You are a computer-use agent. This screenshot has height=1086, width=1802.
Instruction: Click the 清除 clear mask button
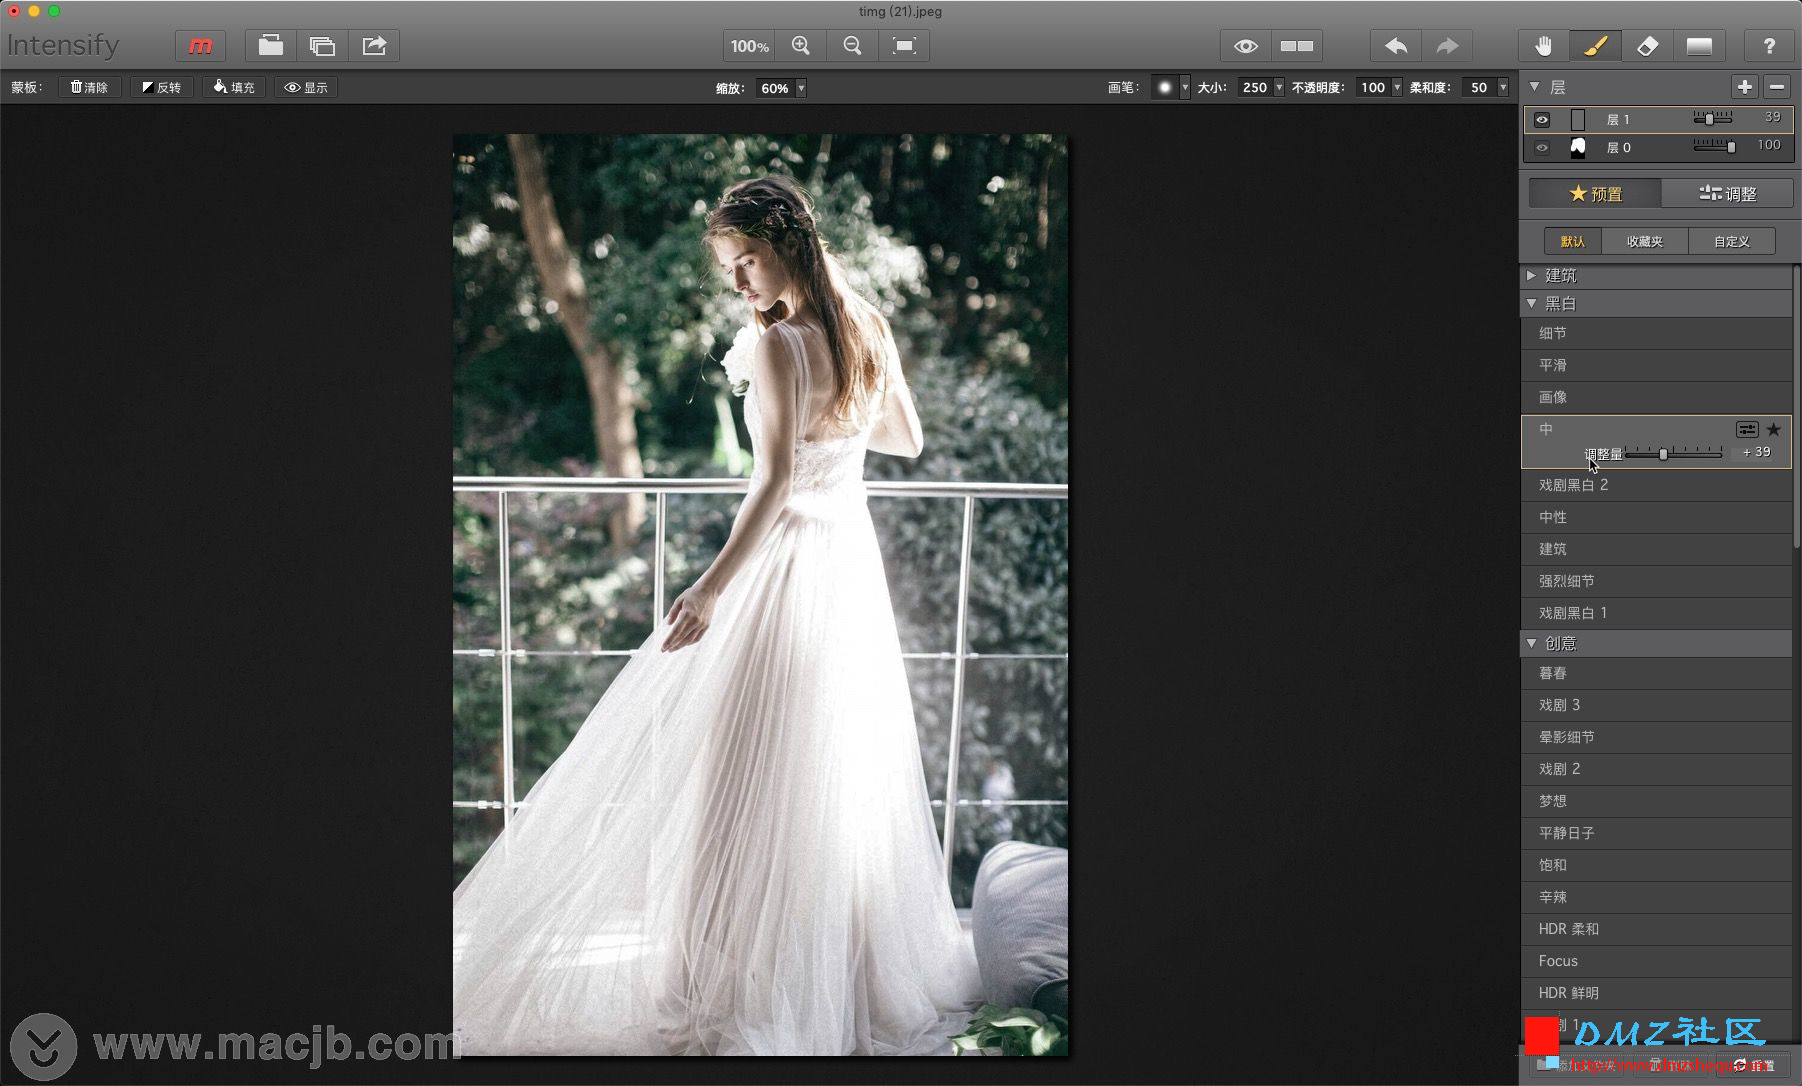[x=89, y=88]
